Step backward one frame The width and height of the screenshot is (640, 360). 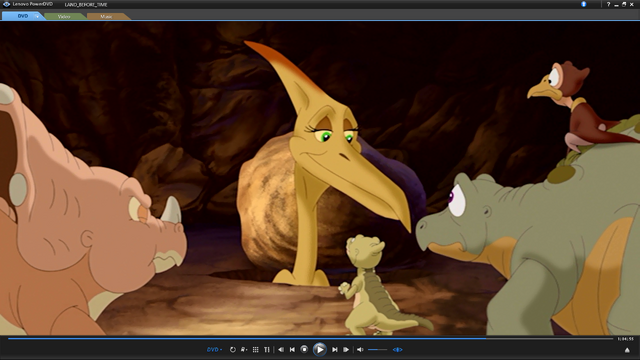(281, 349)
